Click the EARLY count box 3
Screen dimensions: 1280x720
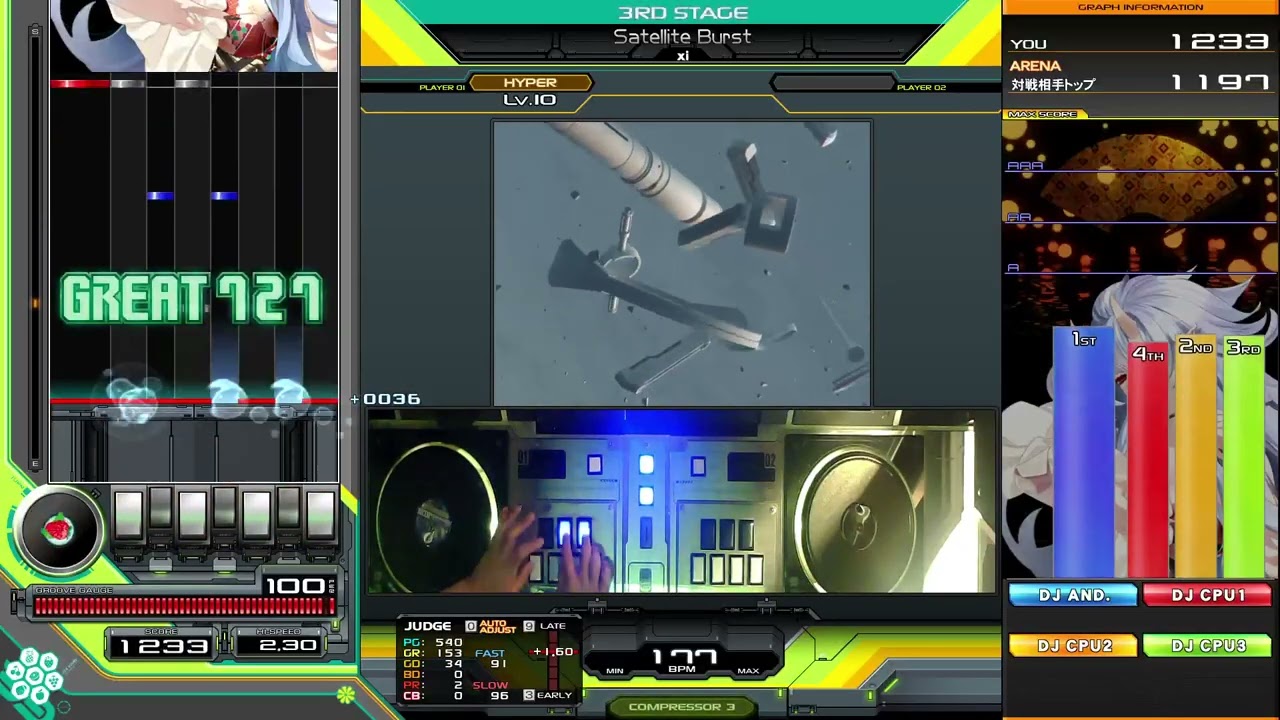coord(529,695)
